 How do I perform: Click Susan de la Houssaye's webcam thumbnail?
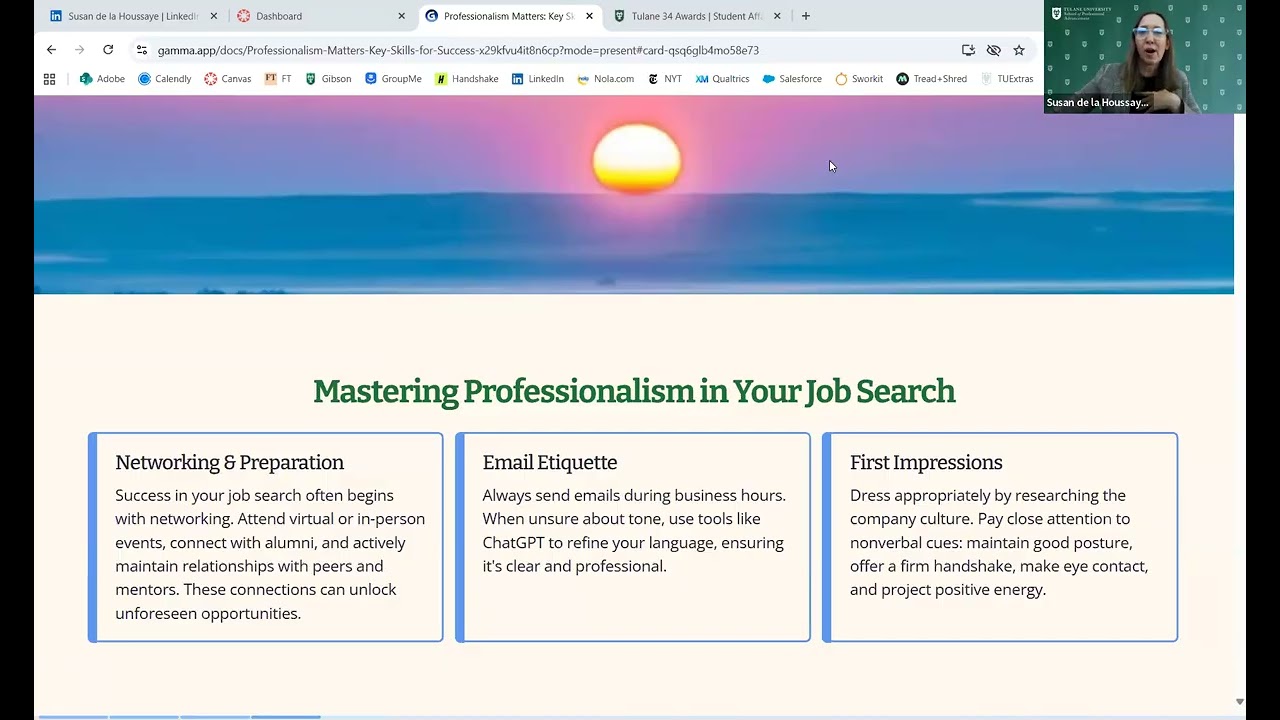tap(1145, 57)
